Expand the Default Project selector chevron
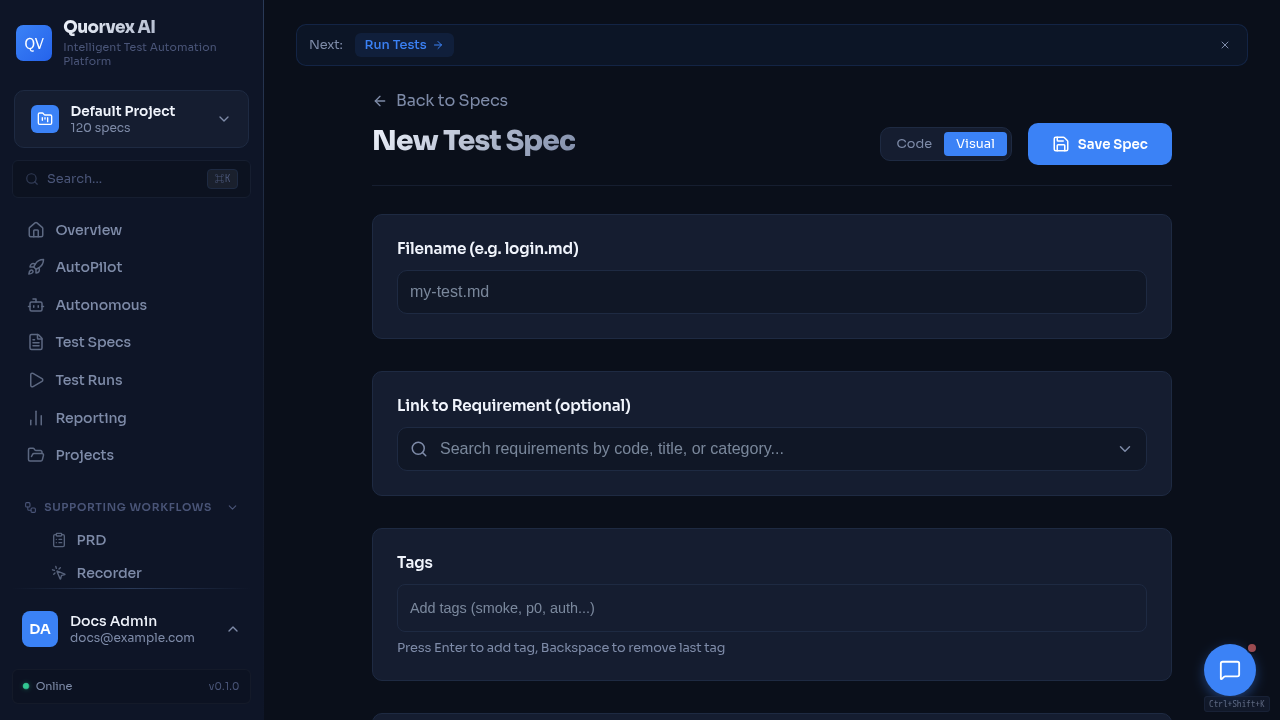Screen dimensions: 1280x720 pyautogui.click(x=224, y=119)
